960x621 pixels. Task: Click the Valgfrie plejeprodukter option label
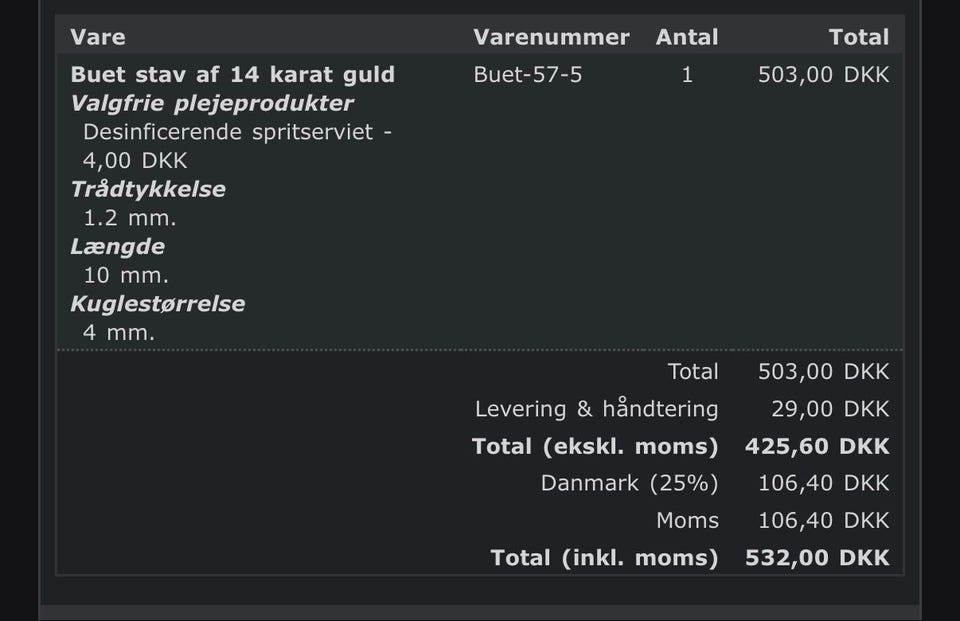tap(212, 103)
